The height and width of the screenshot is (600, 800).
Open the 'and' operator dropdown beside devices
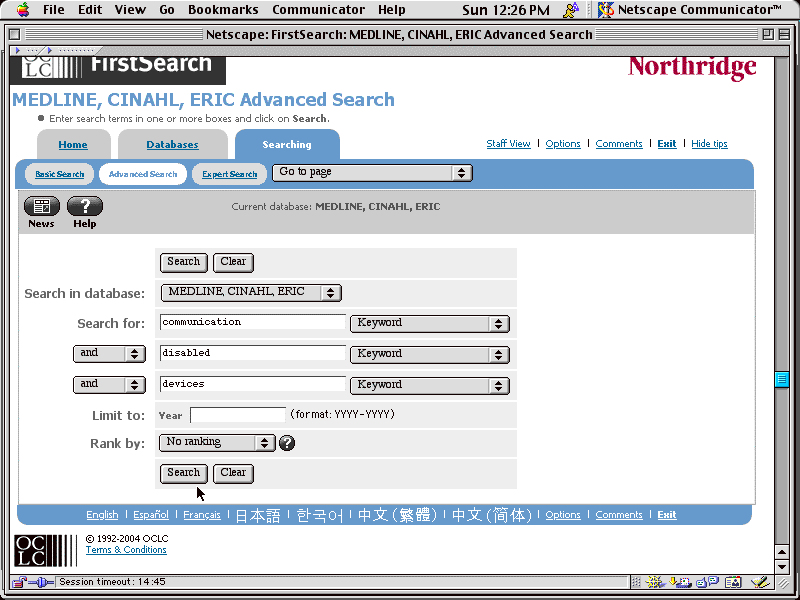pos(109,384)
